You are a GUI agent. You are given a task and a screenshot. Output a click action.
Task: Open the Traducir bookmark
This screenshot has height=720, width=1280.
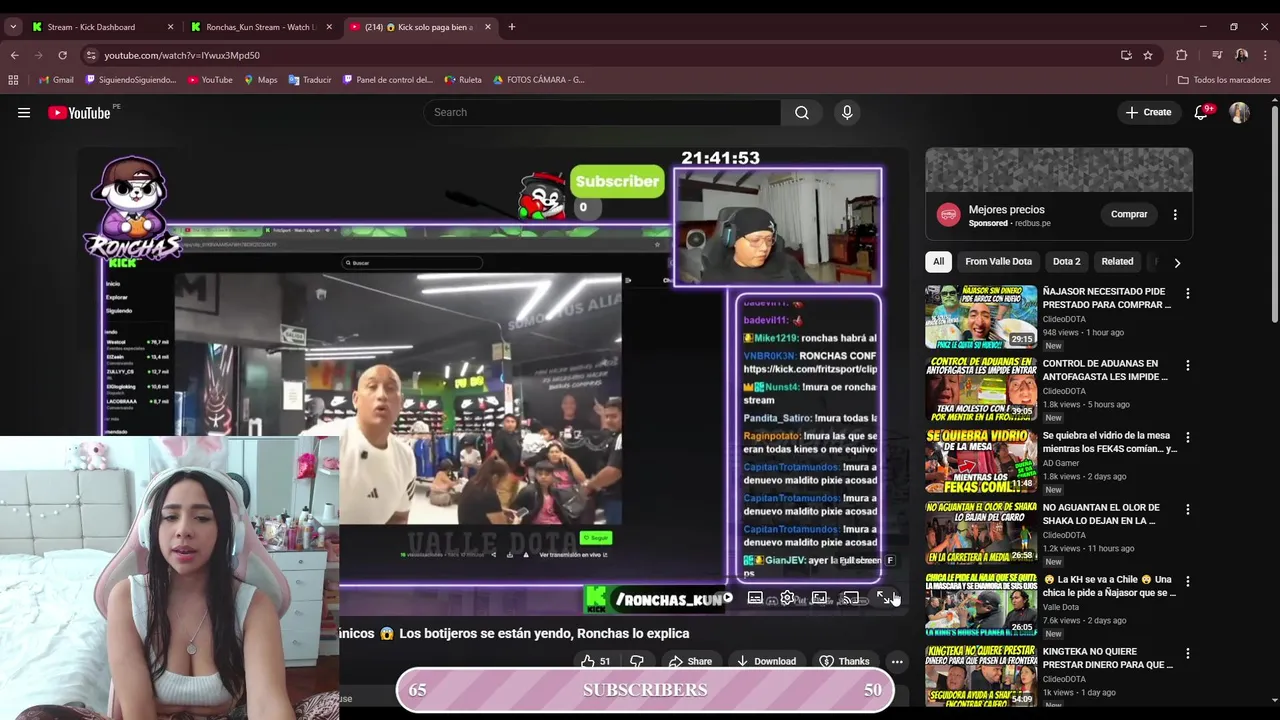coord(310,80)
